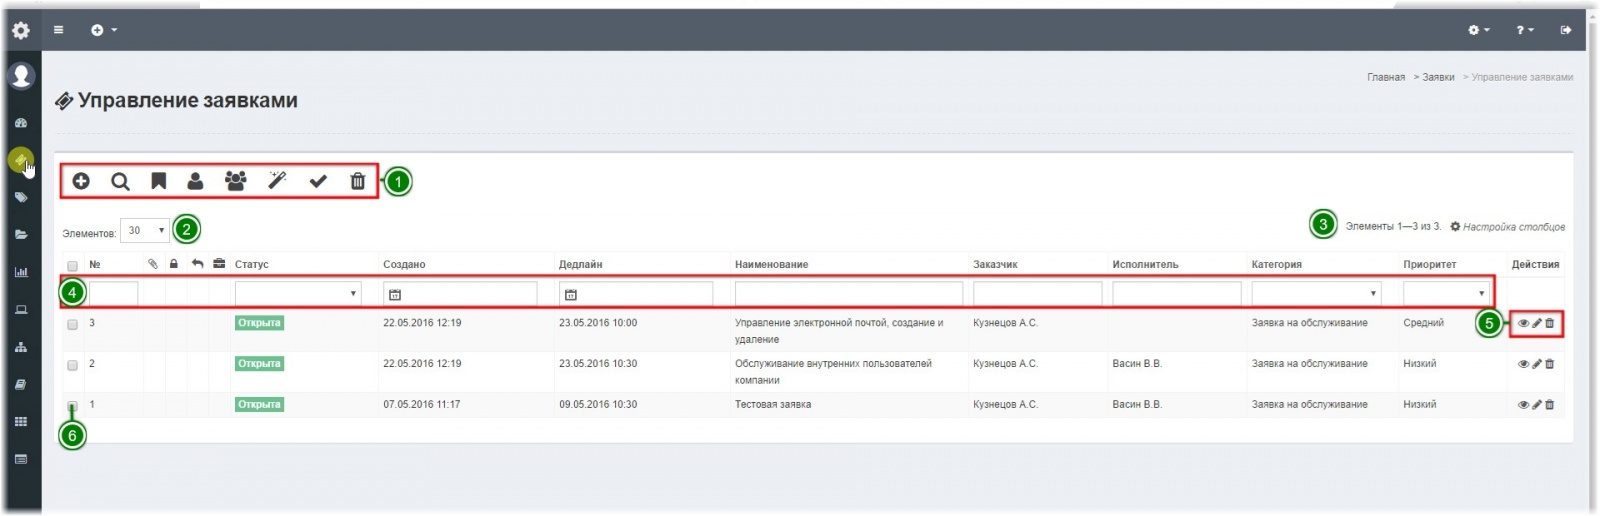The image size is (1600, 516).
Task: Open the org structure sidebar icon
Action: click(21, 347)
